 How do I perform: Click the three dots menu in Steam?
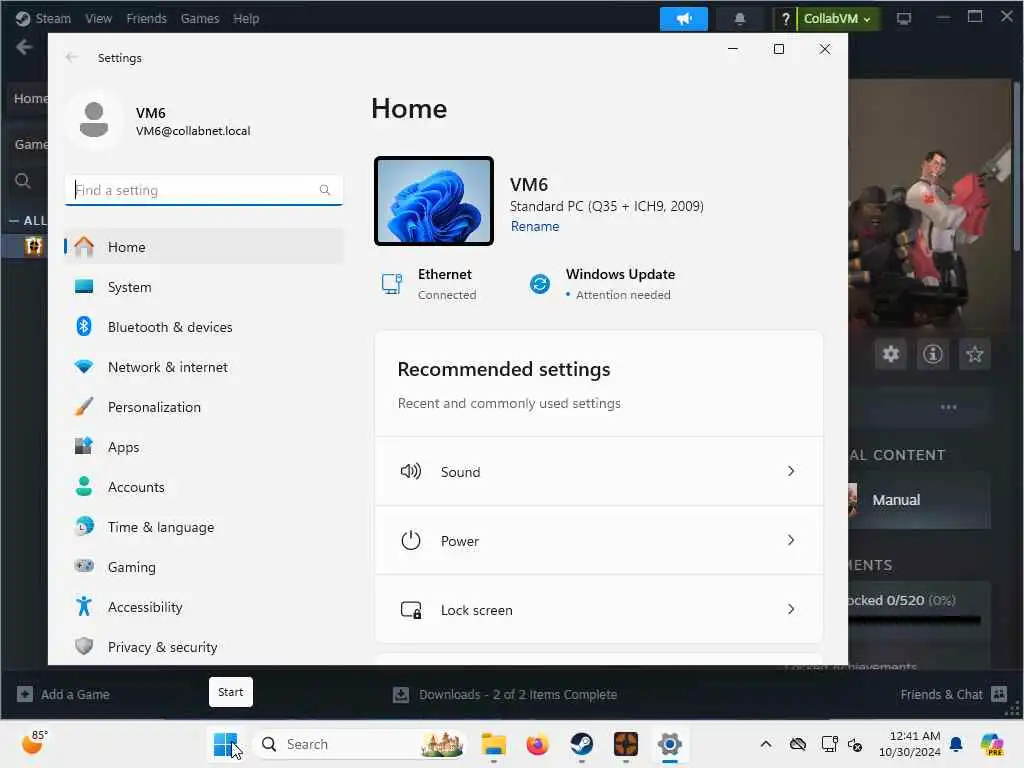pyautogui.click(x=948, y=407)
